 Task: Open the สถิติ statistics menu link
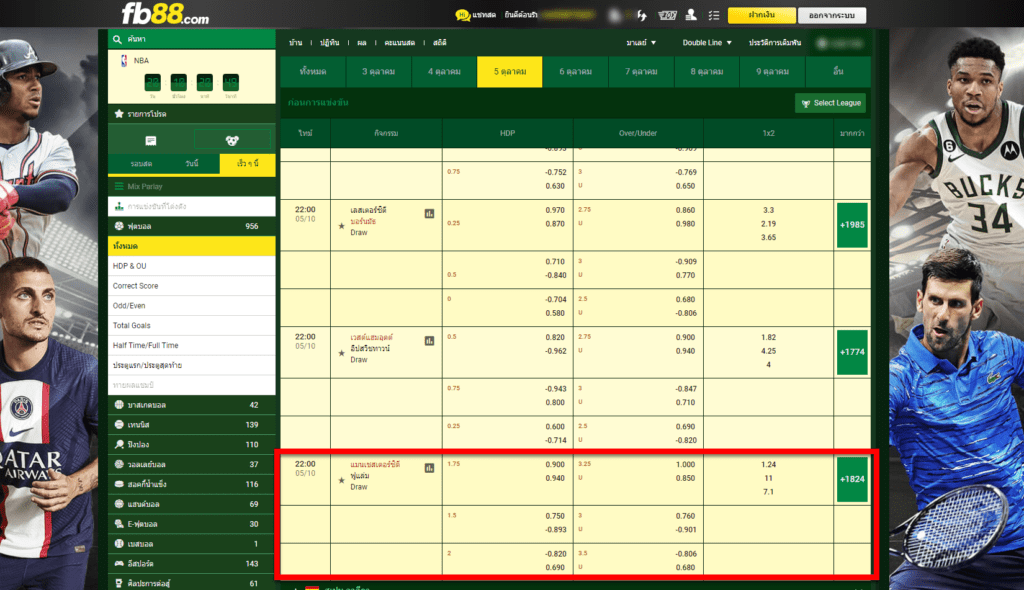(440, 42)
